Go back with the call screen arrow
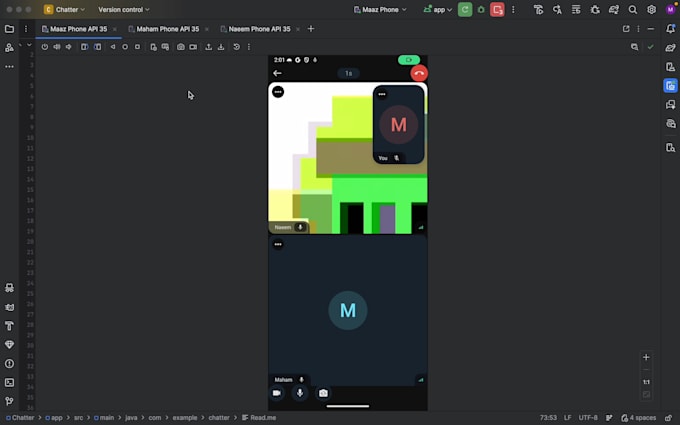The width and height of the screenshot is (680, 425). (277, 73)
